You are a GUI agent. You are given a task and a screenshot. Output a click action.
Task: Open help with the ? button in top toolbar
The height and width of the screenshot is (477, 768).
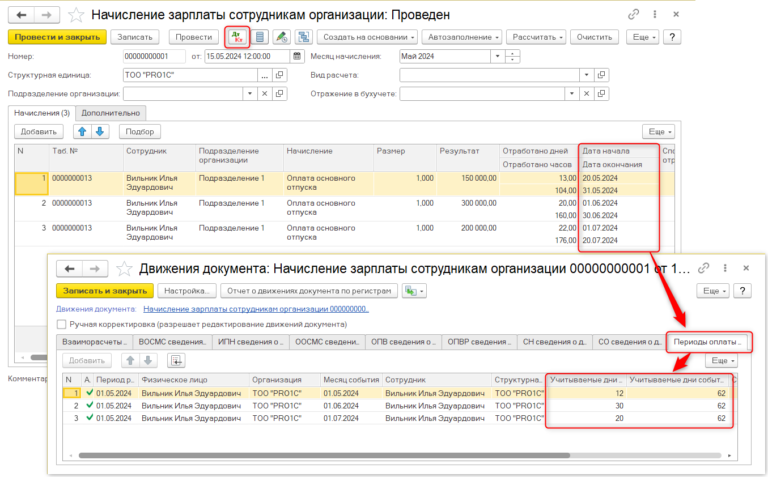click(x=672, y=37)
